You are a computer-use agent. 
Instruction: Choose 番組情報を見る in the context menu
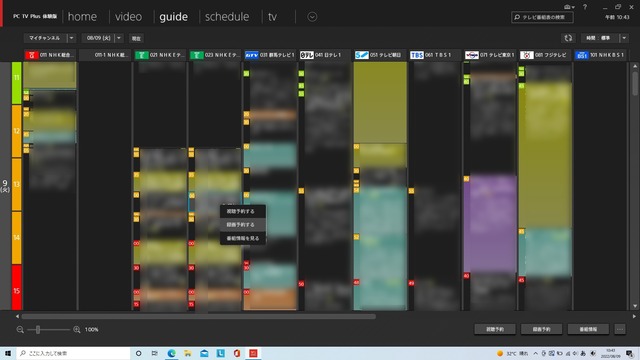tap(243, 238)
